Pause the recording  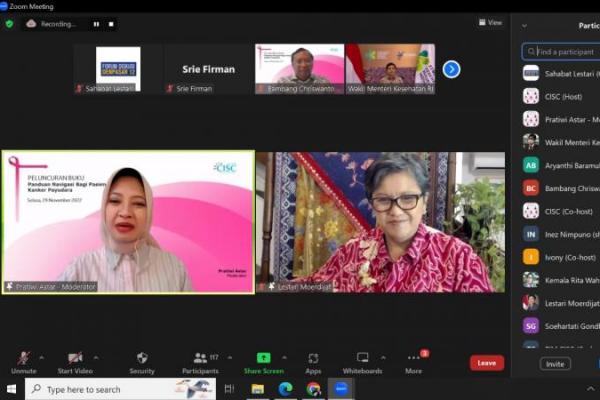[x=96, y=23]
